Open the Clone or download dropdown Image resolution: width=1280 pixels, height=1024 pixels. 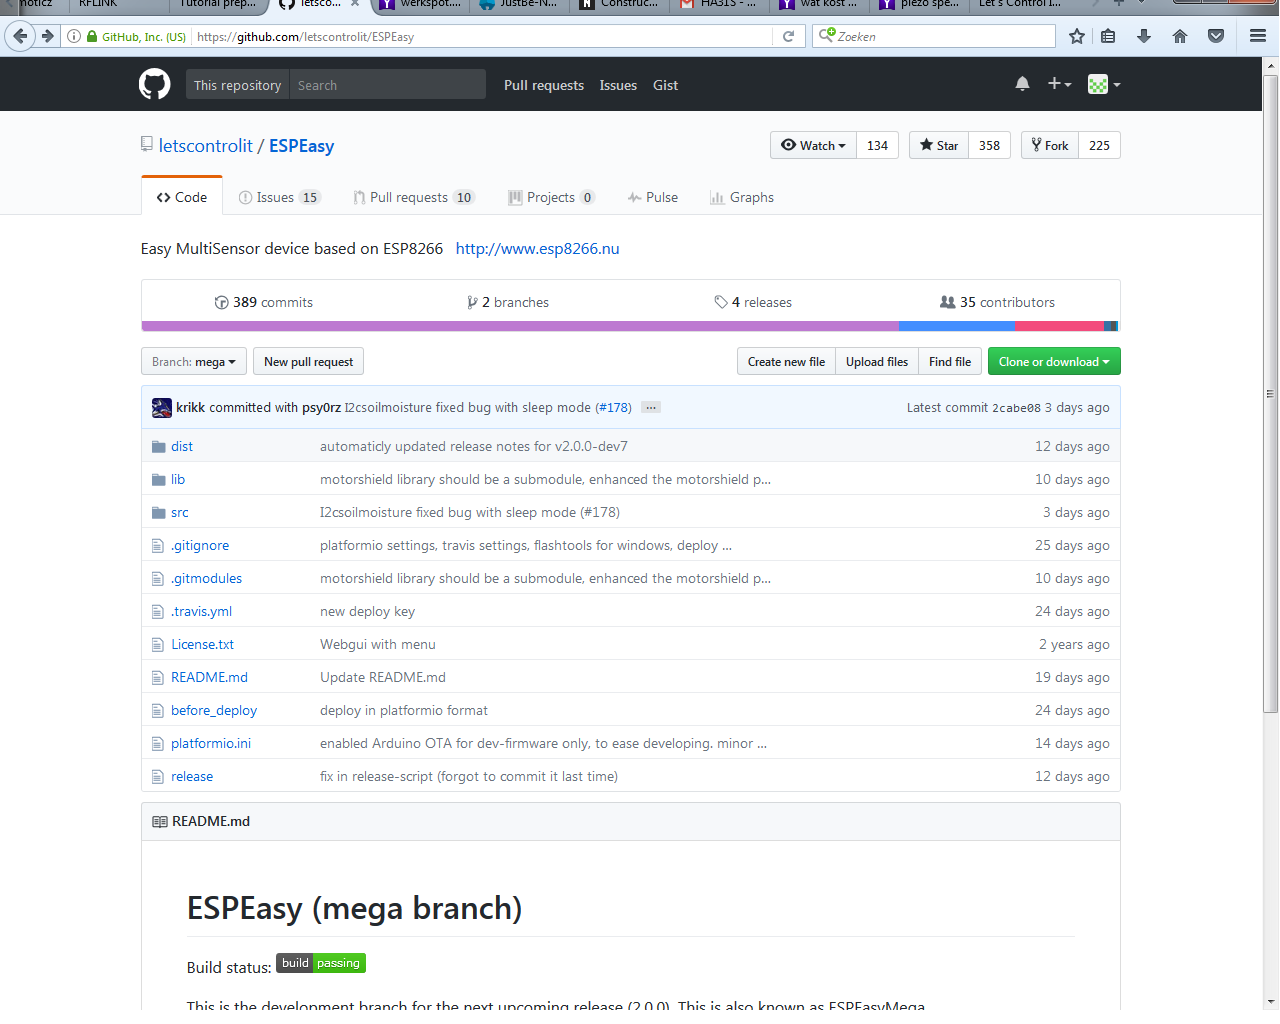1054,361
